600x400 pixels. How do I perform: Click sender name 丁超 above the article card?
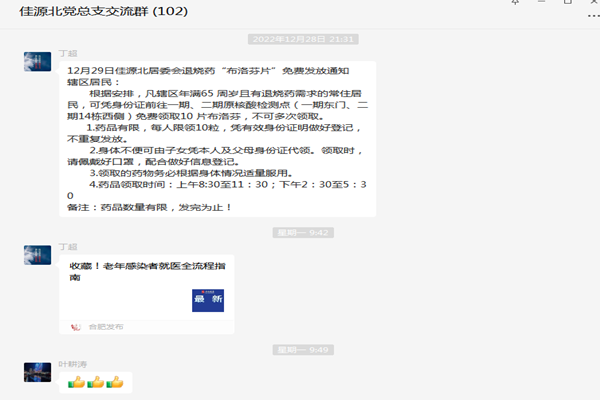tap(67, 246)
